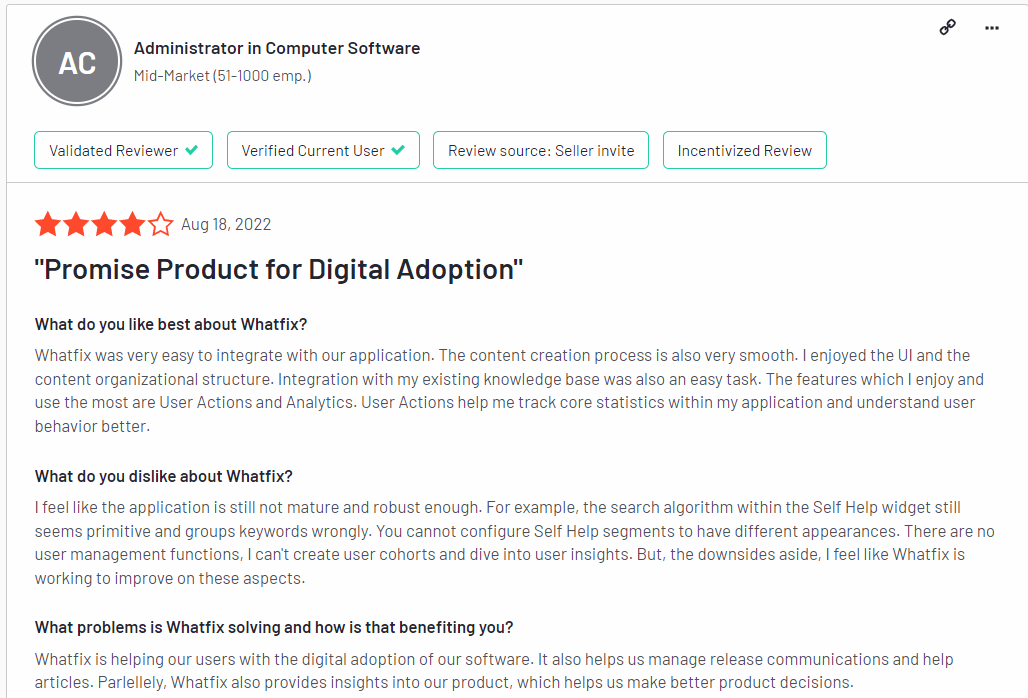Click the Verified Current User checkmark
This screenshot has height=698, width=1028.
(398, 150)
